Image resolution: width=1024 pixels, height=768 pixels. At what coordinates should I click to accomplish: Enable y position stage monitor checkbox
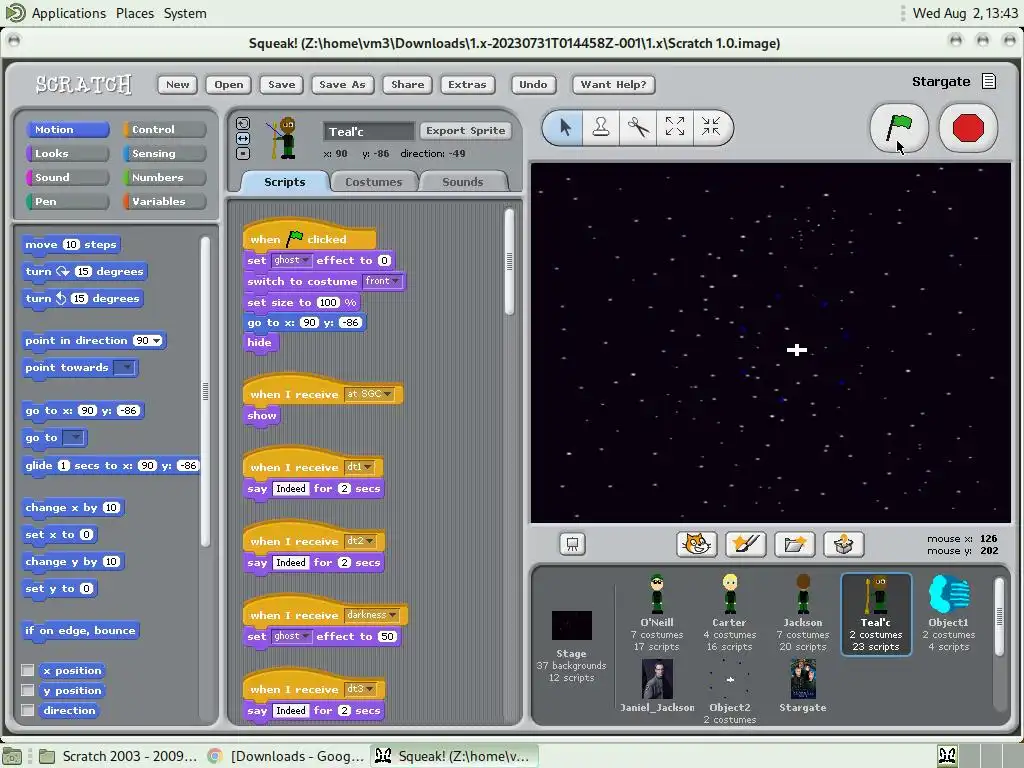point(27,690)
